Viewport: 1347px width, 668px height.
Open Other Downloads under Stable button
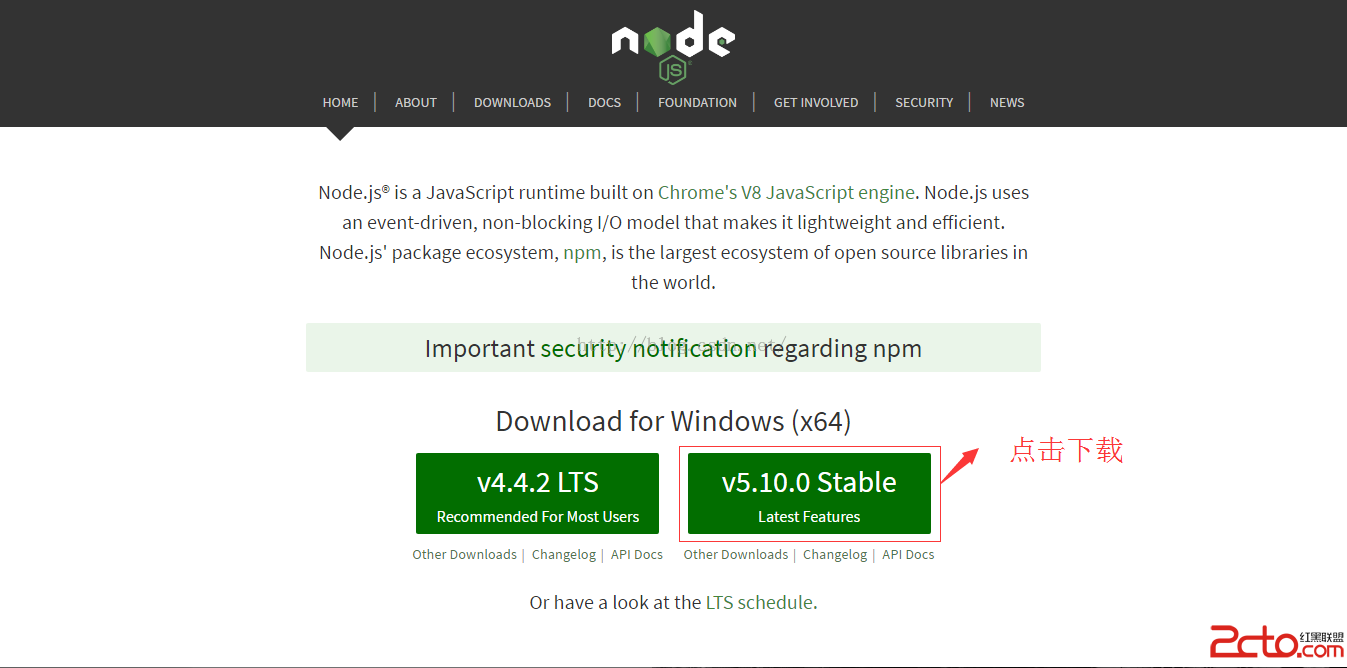[735, 554]
